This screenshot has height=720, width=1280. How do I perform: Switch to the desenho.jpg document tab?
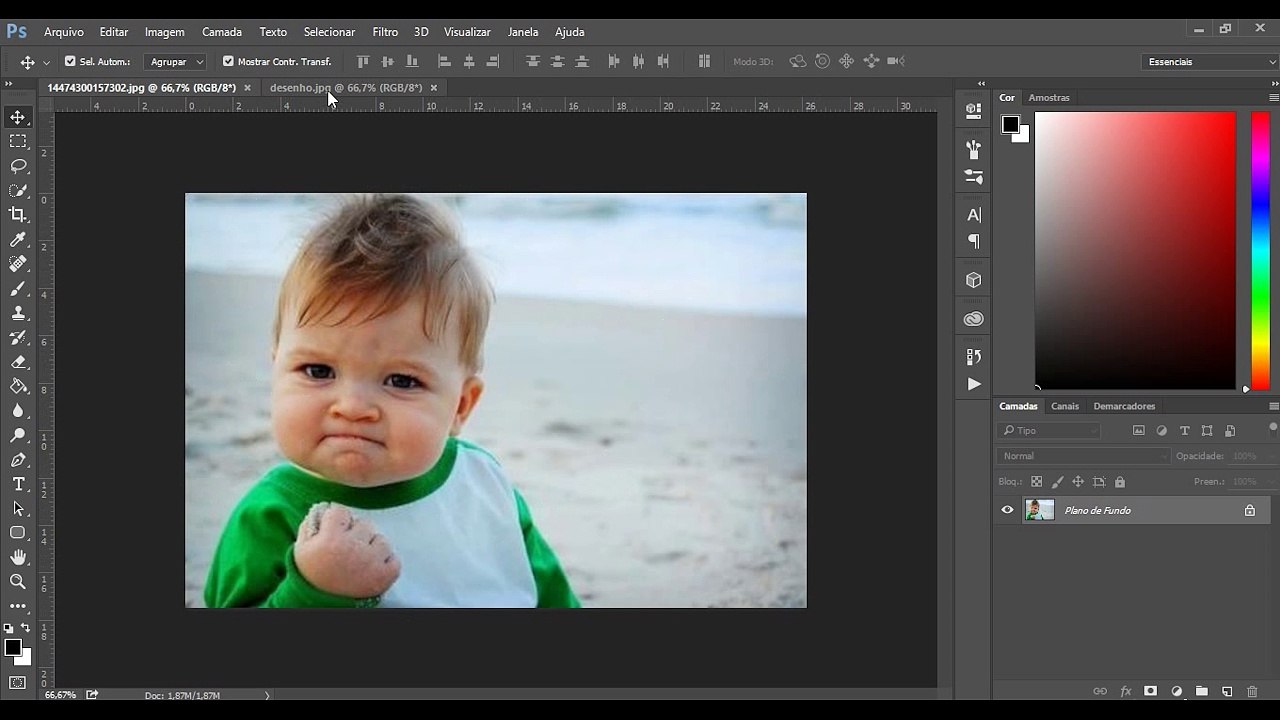(x=346, y=88)
